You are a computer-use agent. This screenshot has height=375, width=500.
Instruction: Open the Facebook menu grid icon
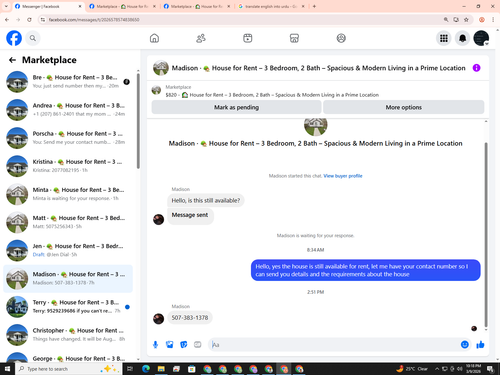point(444,38)
